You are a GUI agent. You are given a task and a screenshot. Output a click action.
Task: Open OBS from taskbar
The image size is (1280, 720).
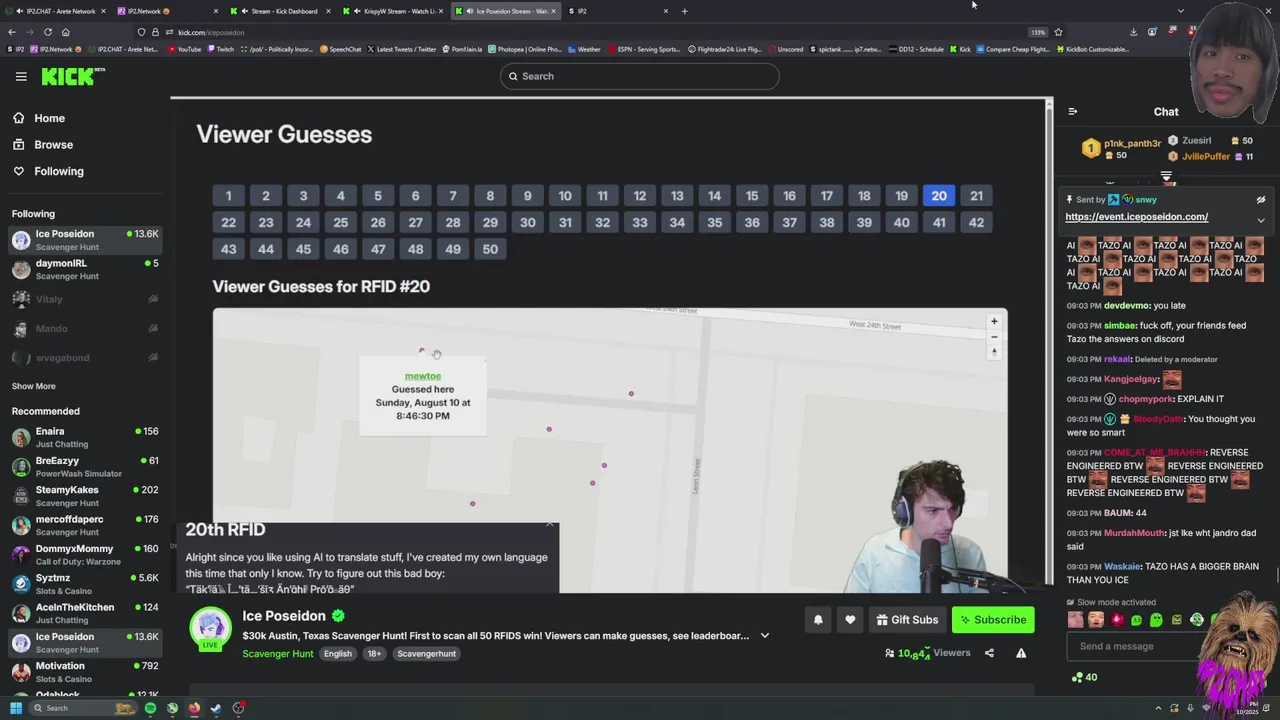[238, 708]
